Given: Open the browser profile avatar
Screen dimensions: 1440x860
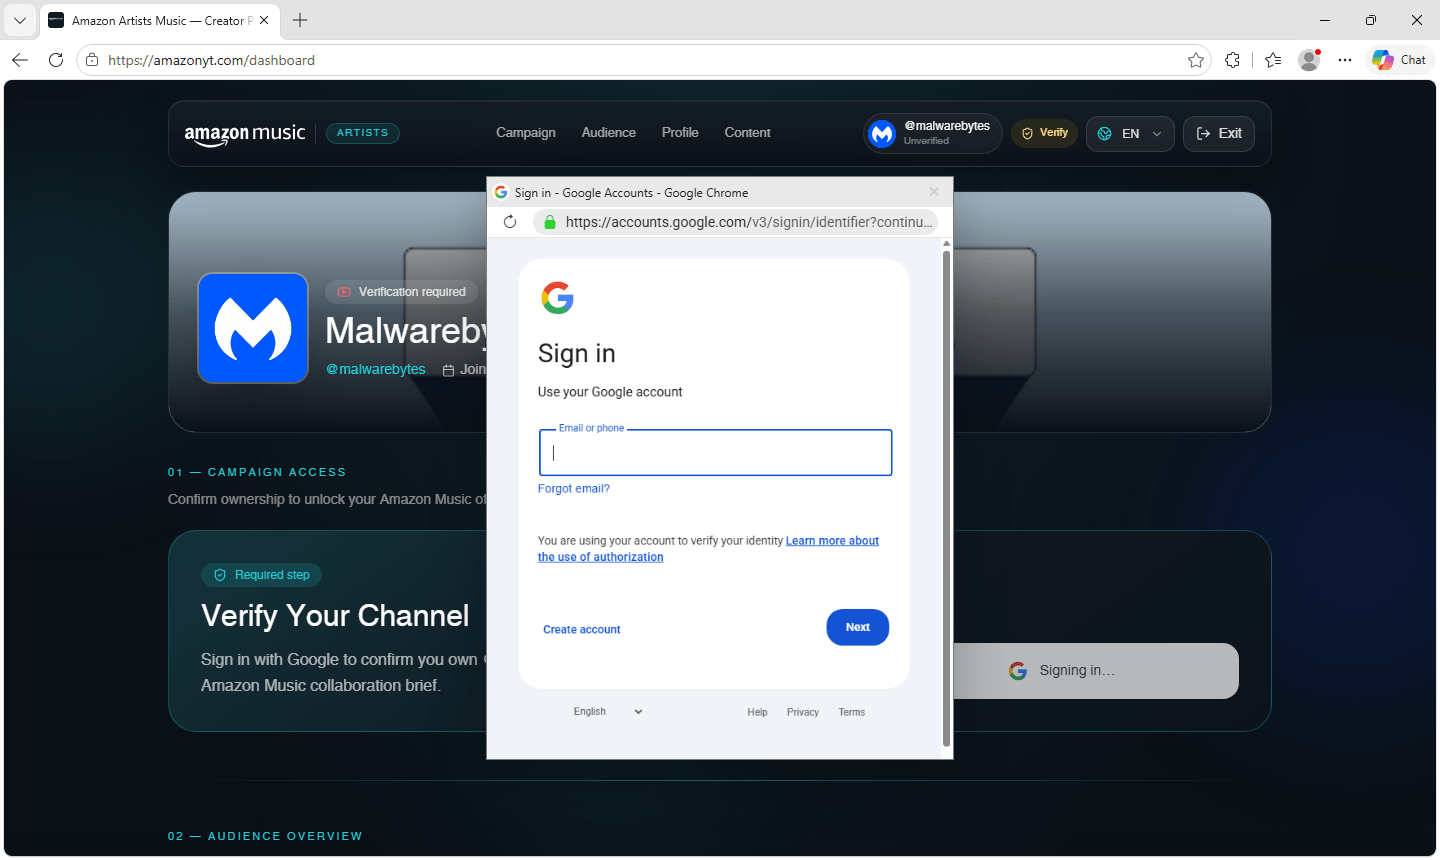Looking at the screenshot, I should (x=1309, y=60).
